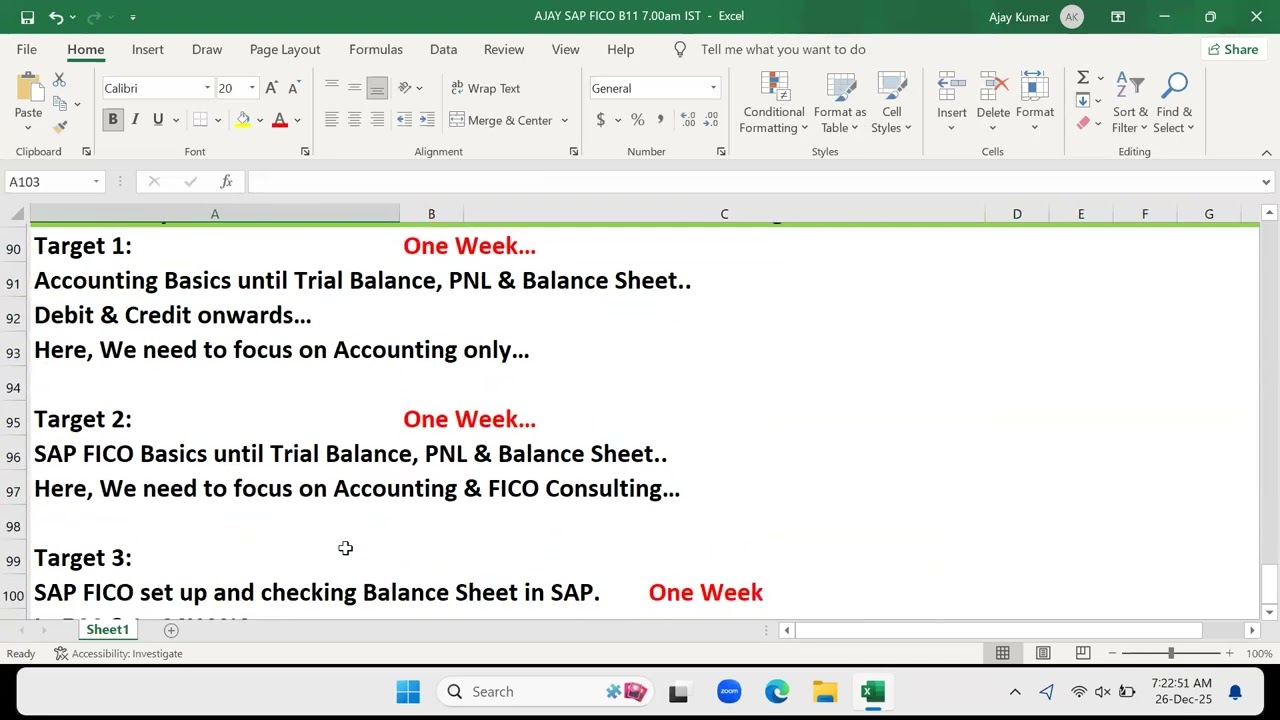The height and width of the screenshot is (720, 1280).
Task: Increase the cell indent
Action: point(427,120)
